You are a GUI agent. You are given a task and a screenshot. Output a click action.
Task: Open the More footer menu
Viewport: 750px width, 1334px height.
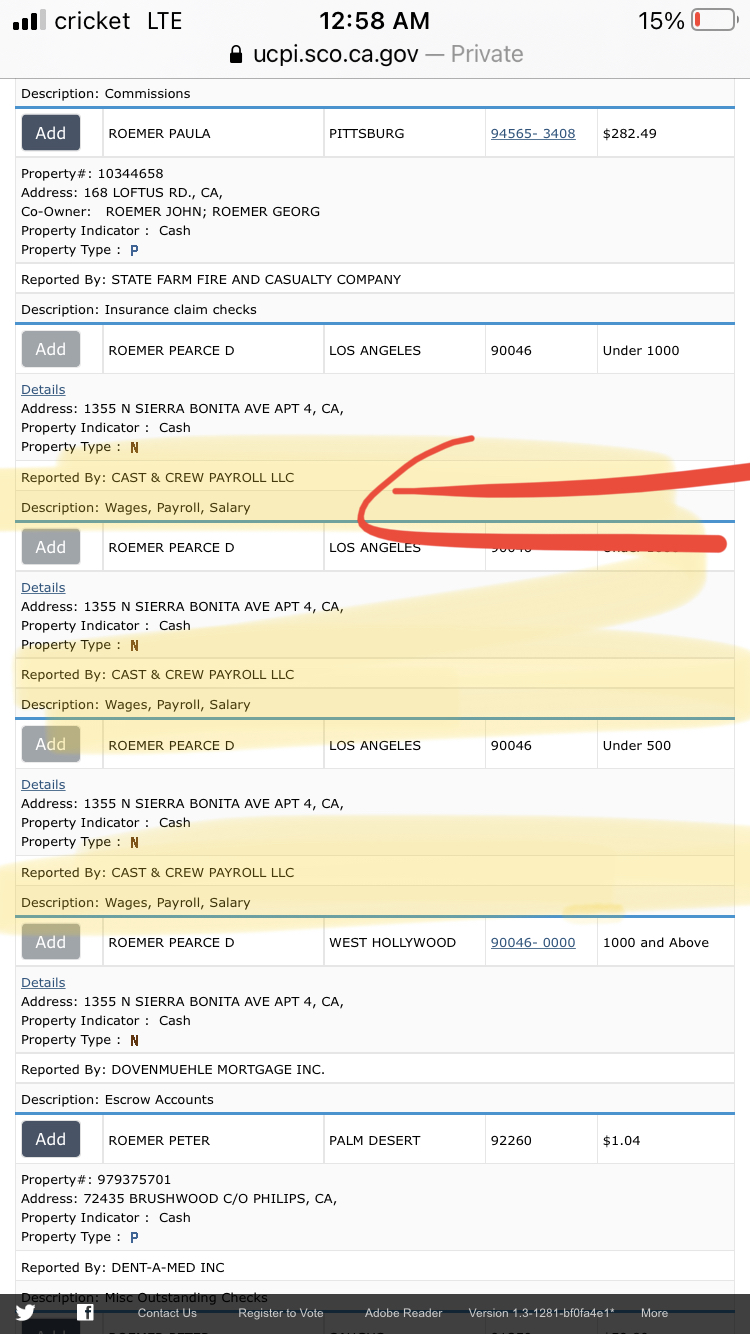(x=654, y=1313)
